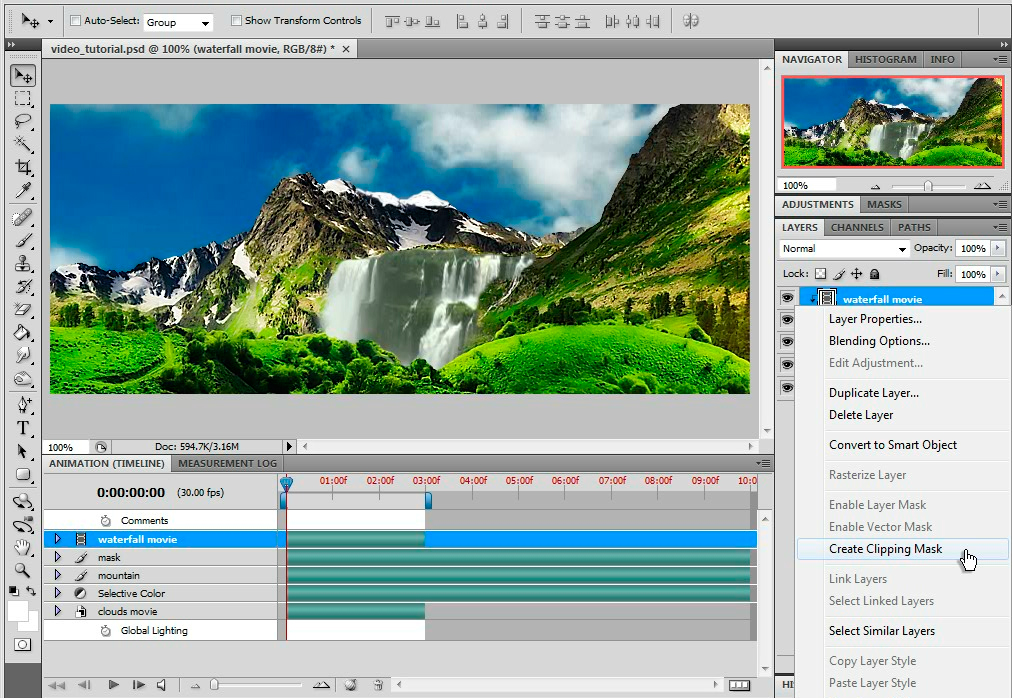Open the blend mode Normal dropdown
The image size is (1012, 698).
coord(844,249)
